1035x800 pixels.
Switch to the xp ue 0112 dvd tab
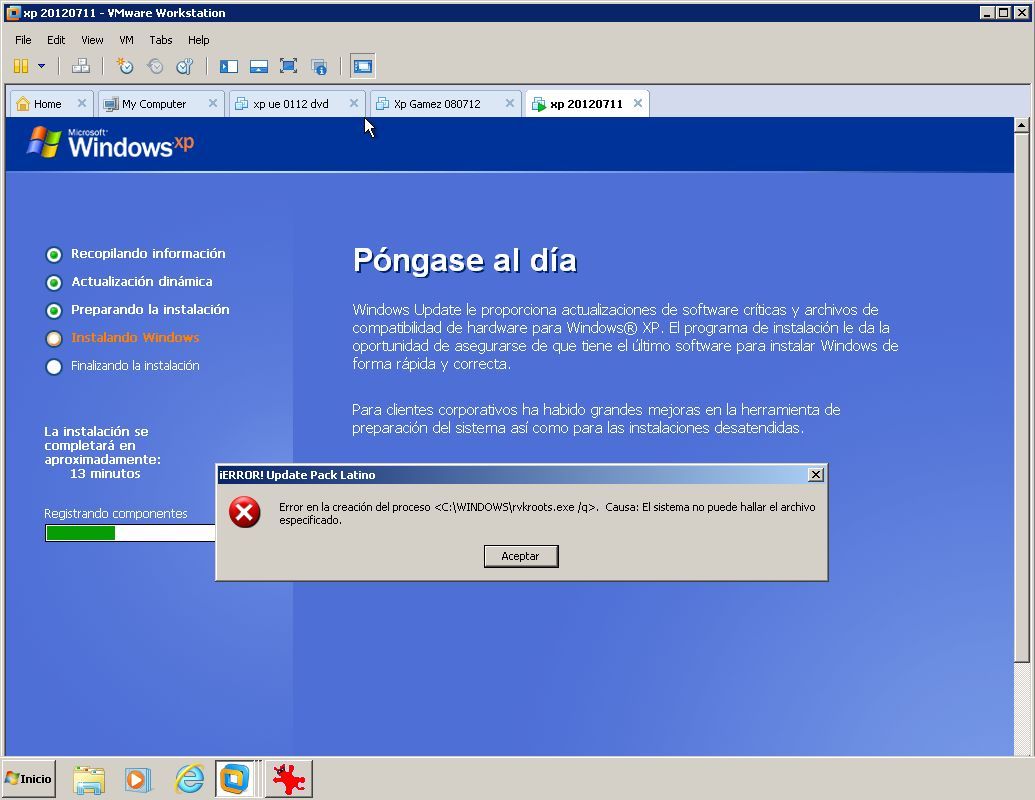[290, 104]
